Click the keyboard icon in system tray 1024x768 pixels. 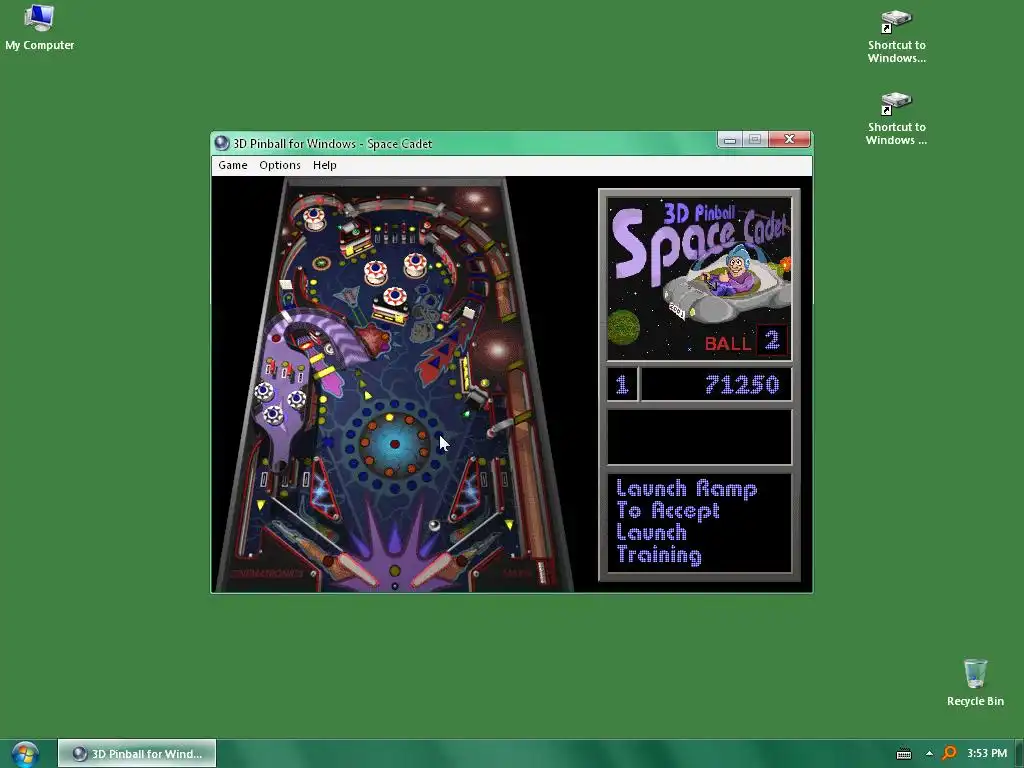[904, 754]
